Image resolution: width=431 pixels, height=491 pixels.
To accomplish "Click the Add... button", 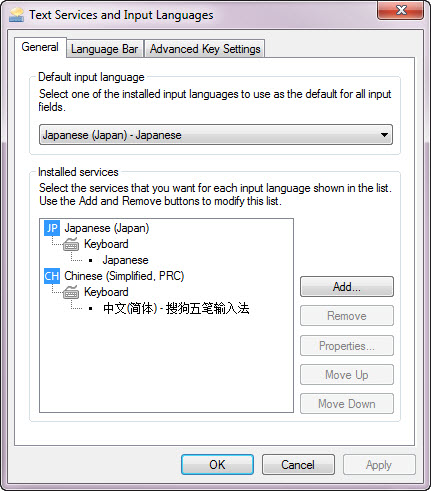I will 347,287.
